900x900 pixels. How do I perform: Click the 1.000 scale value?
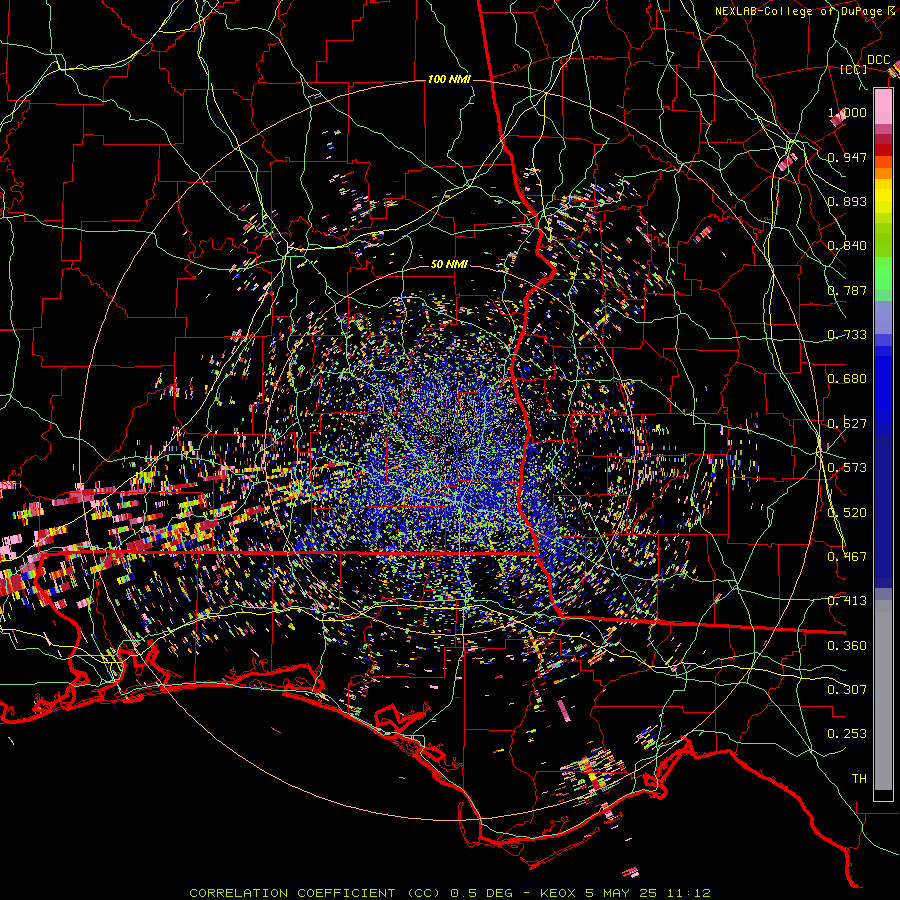coord(847,112)
